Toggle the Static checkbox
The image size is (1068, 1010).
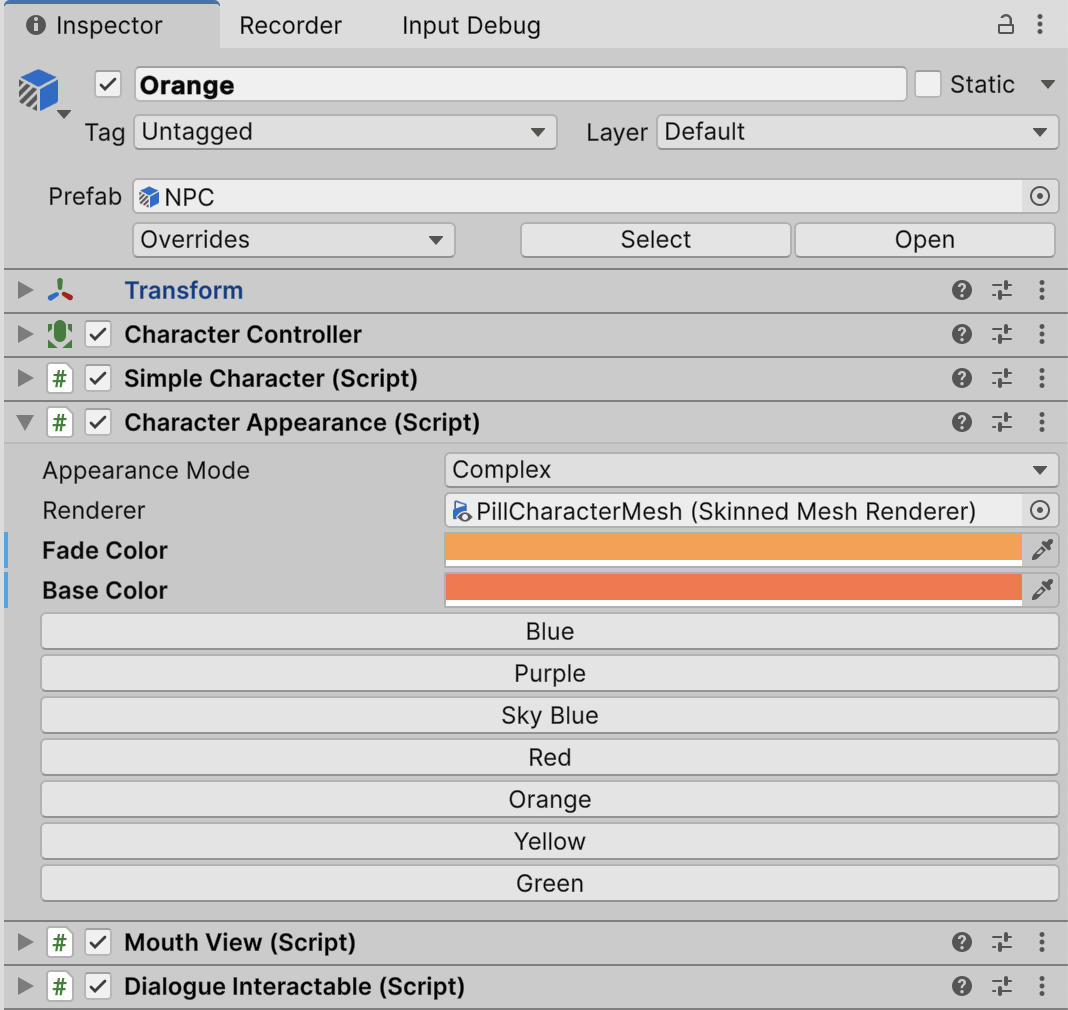[x=928, y=85]
